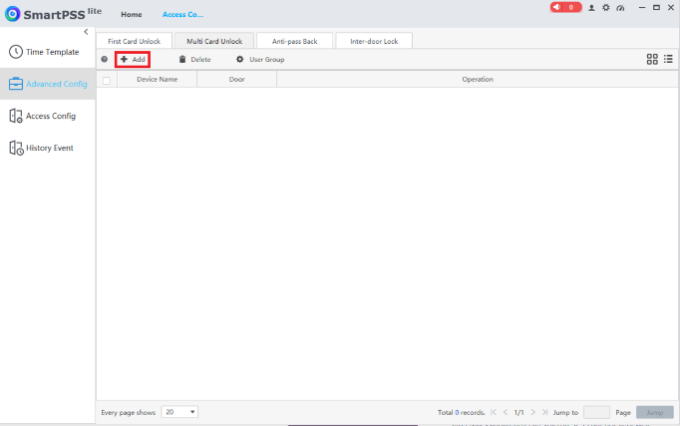Image resolution: width=680 pixels, height=426 pixels.
Task: Open the Access Config section
Action: coord(47,116)
